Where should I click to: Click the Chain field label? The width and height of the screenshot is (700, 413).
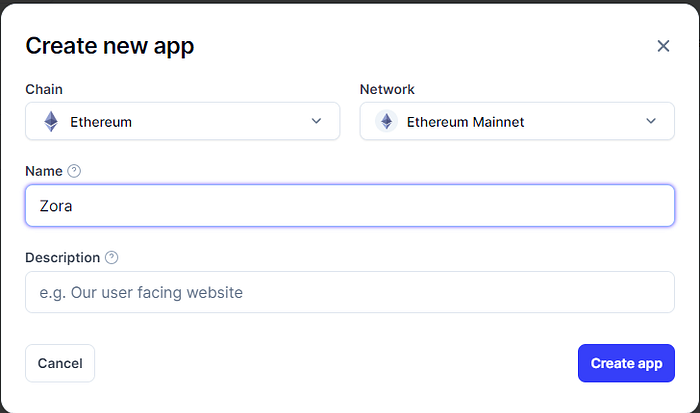pyautogui.click(x=44, y=89)
